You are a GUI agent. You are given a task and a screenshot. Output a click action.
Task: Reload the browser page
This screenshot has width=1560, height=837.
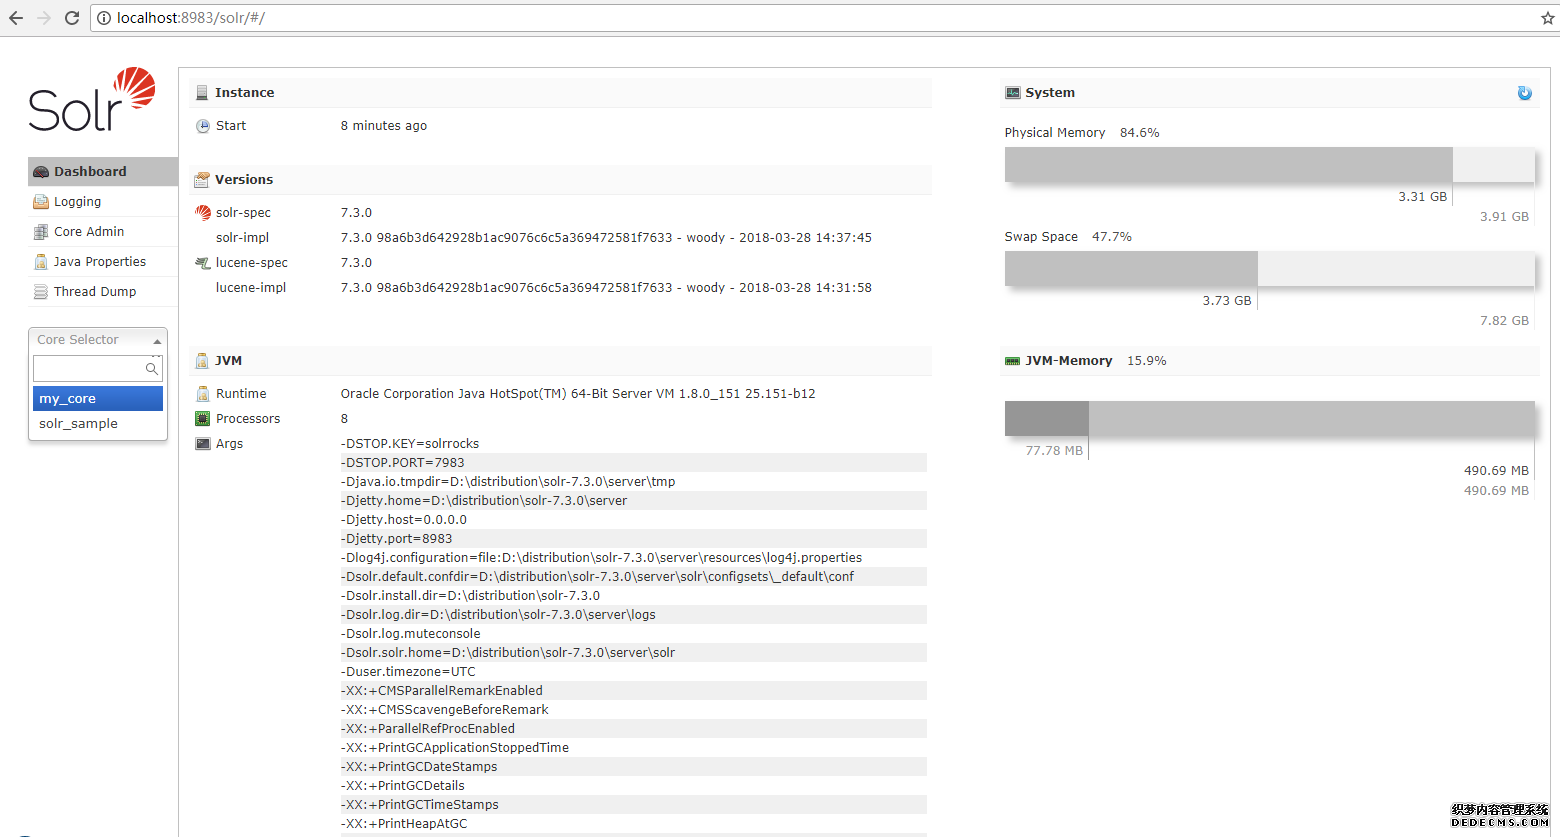[72, 18]
